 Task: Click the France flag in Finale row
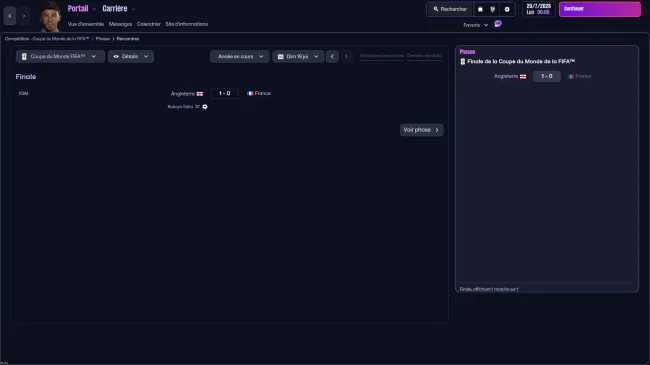(250, 93)
